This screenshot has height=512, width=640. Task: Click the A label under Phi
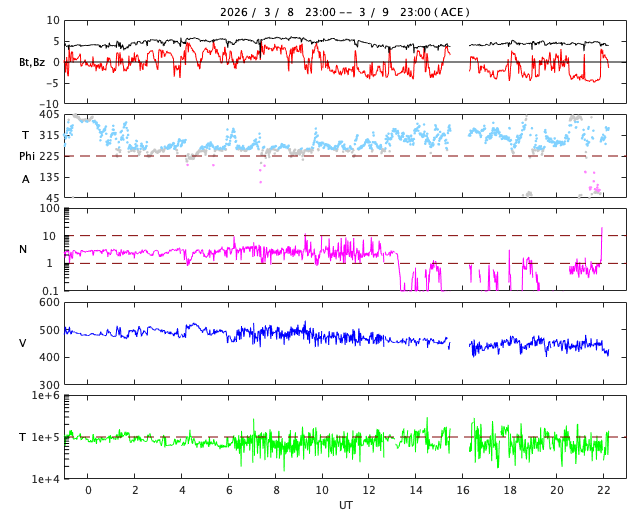point(26,179)
